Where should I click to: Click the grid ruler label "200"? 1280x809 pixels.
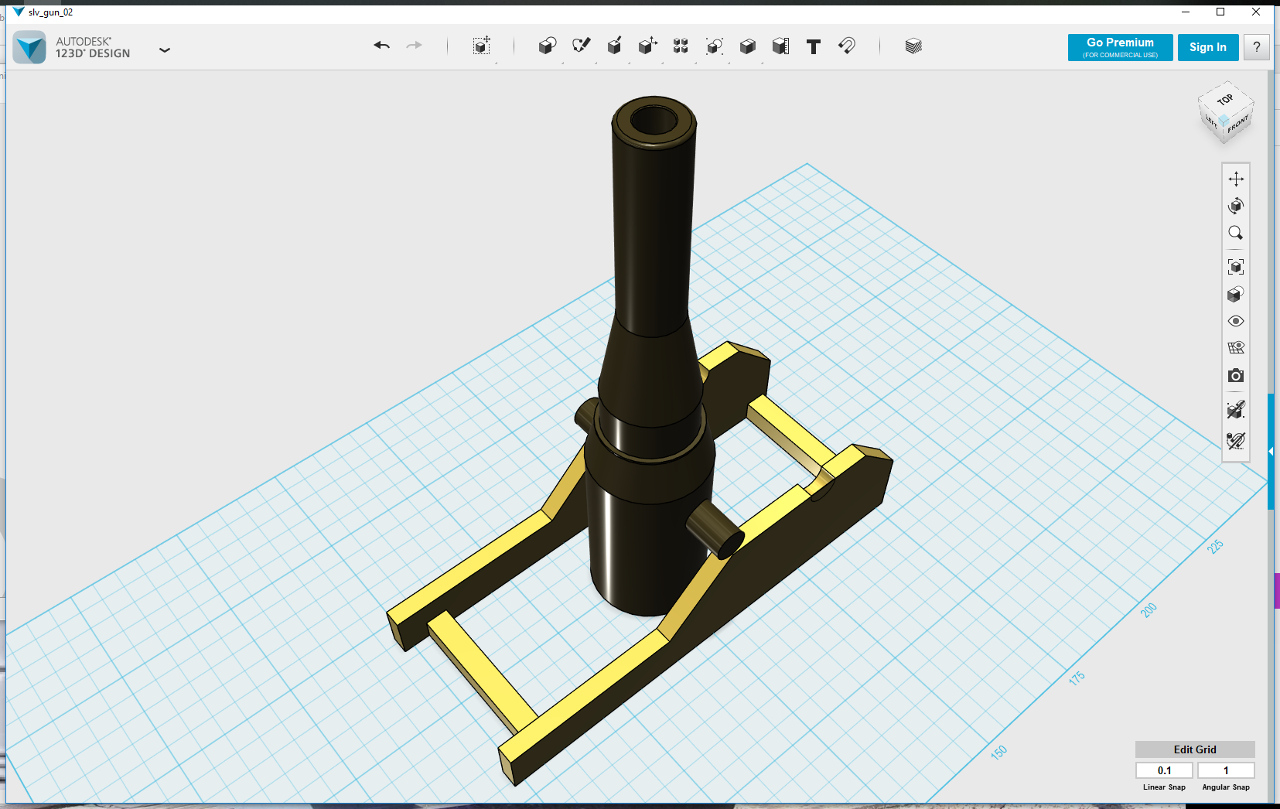pos(1151,609)
